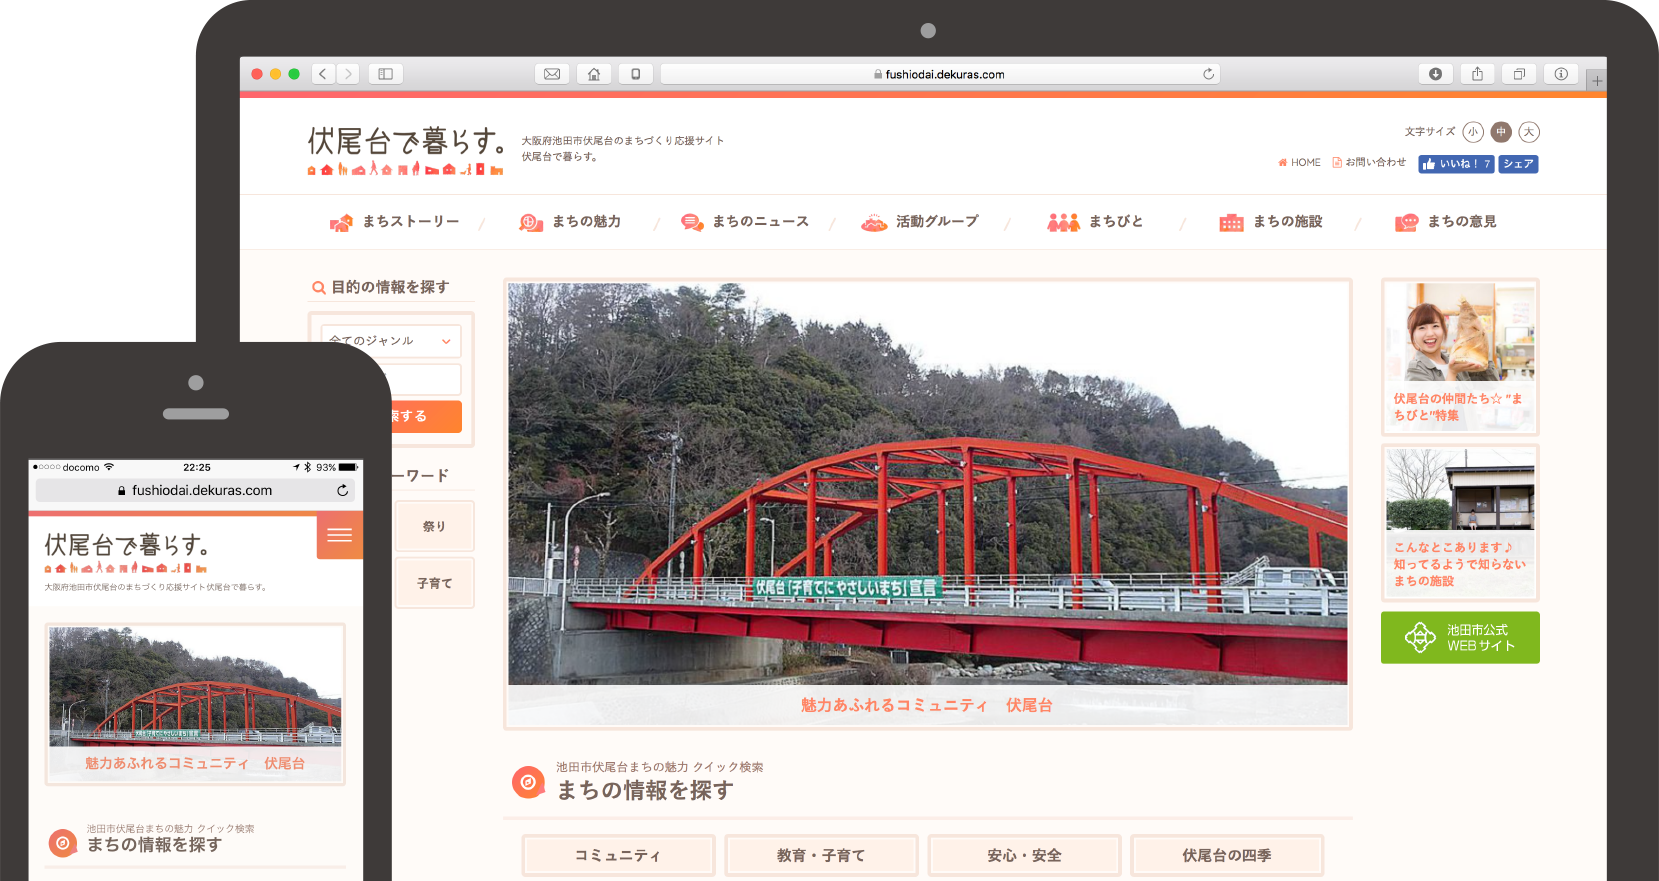Select the 伏尾台の四季 quick search category
The image size is (1659, 881).
1227,856
